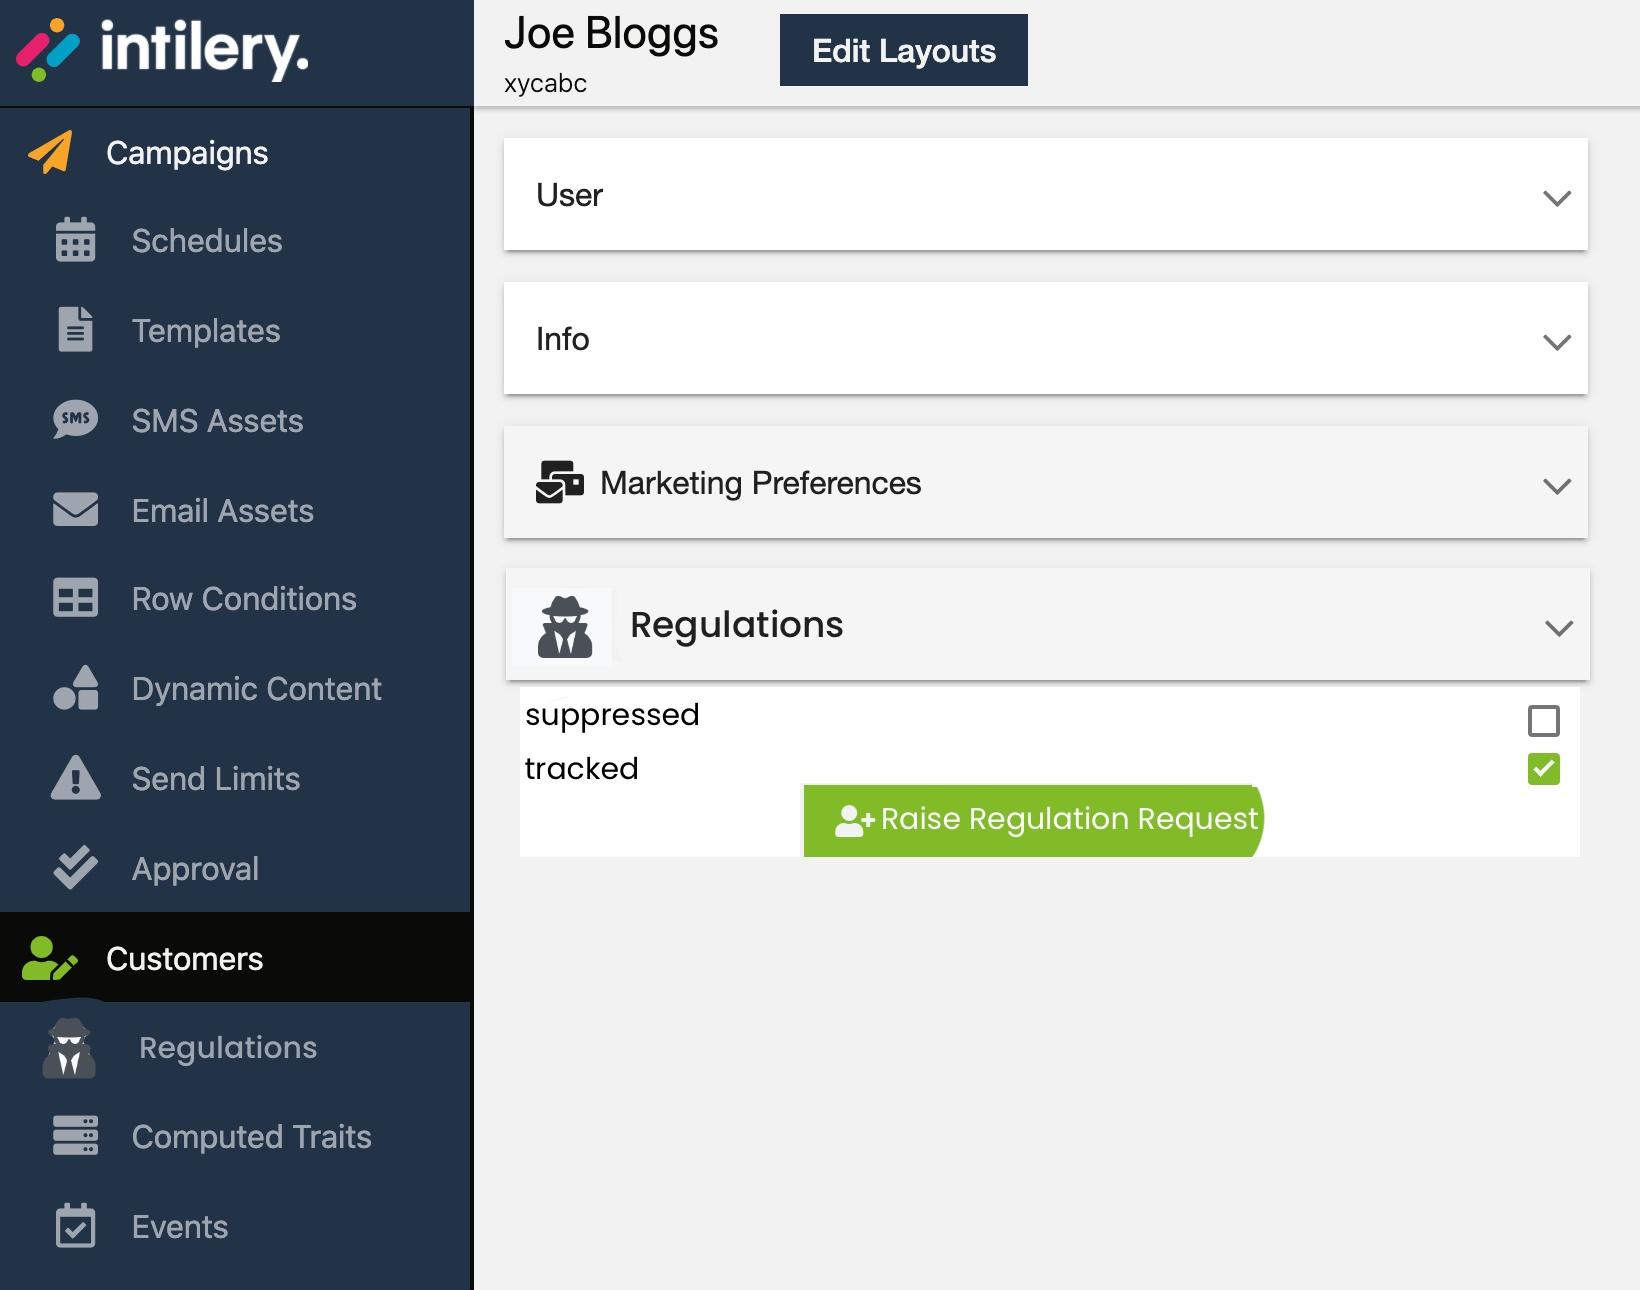
Task: Select the SMS Assets speech bubble icon
Action: click(75, 420)
